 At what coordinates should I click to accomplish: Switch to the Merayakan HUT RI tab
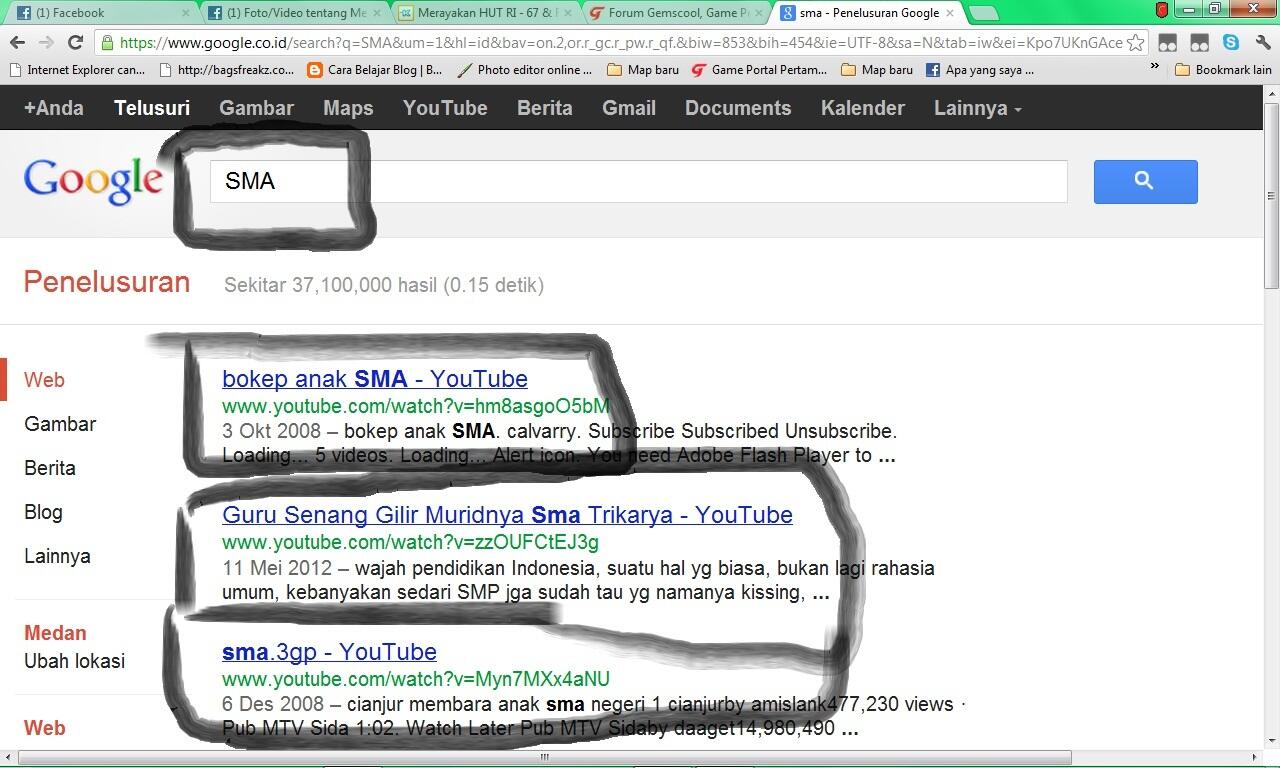[482, 13]
